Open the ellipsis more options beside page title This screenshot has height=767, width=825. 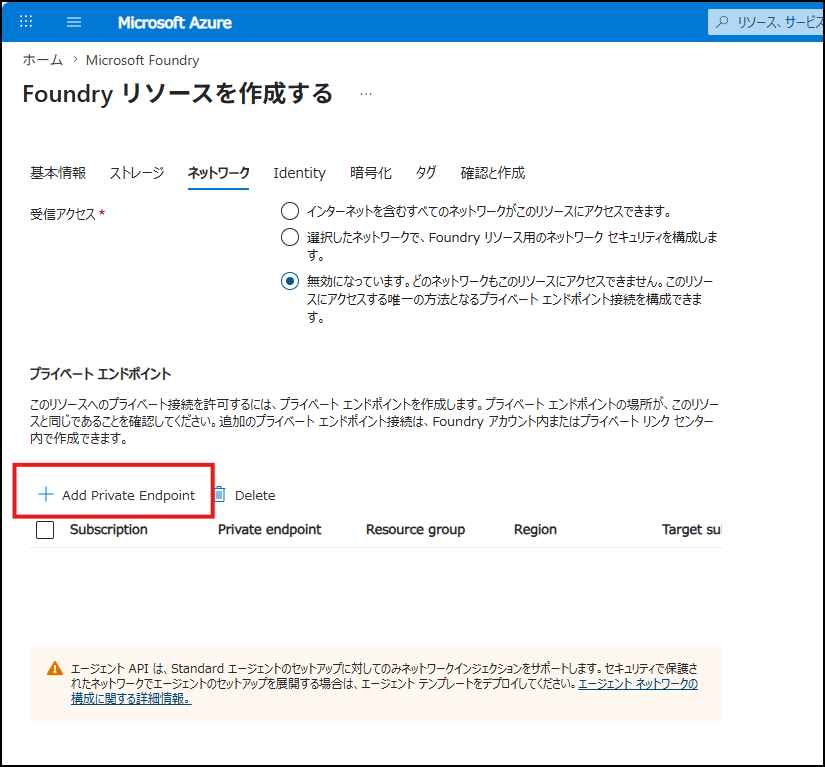[366, 94]
